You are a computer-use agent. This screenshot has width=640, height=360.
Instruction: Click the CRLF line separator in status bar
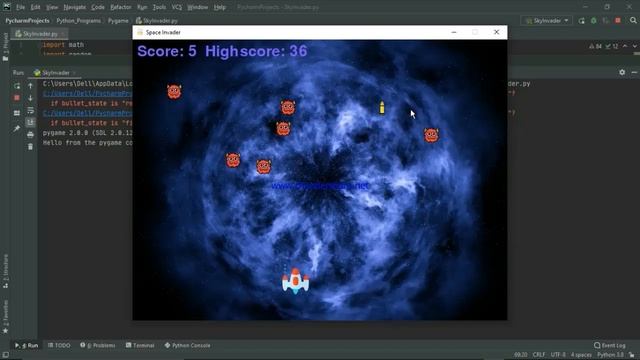539,355
